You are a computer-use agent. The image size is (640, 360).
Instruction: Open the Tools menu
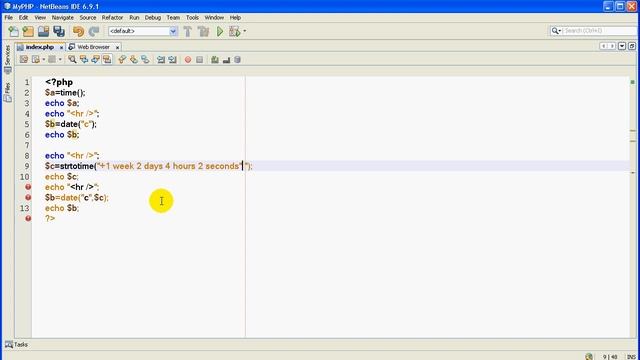192,18
